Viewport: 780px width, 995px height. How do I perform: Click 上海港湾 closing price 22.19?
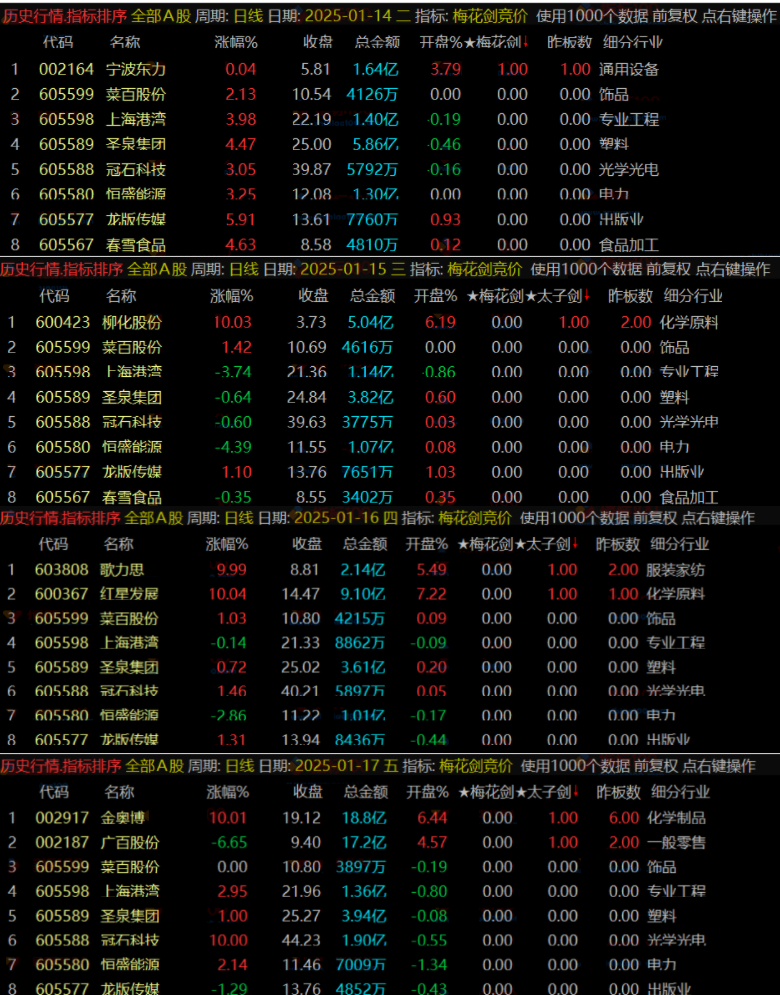[312, 119]
